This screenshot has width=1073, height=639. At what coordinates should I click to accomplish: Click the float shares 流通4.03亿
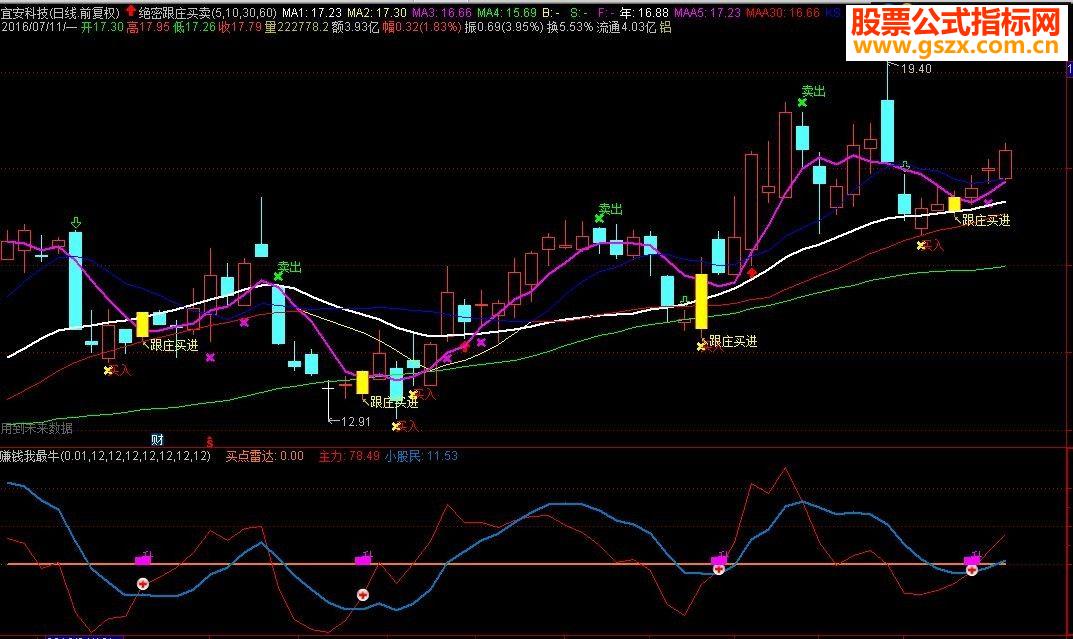click(x=626, y=27)
